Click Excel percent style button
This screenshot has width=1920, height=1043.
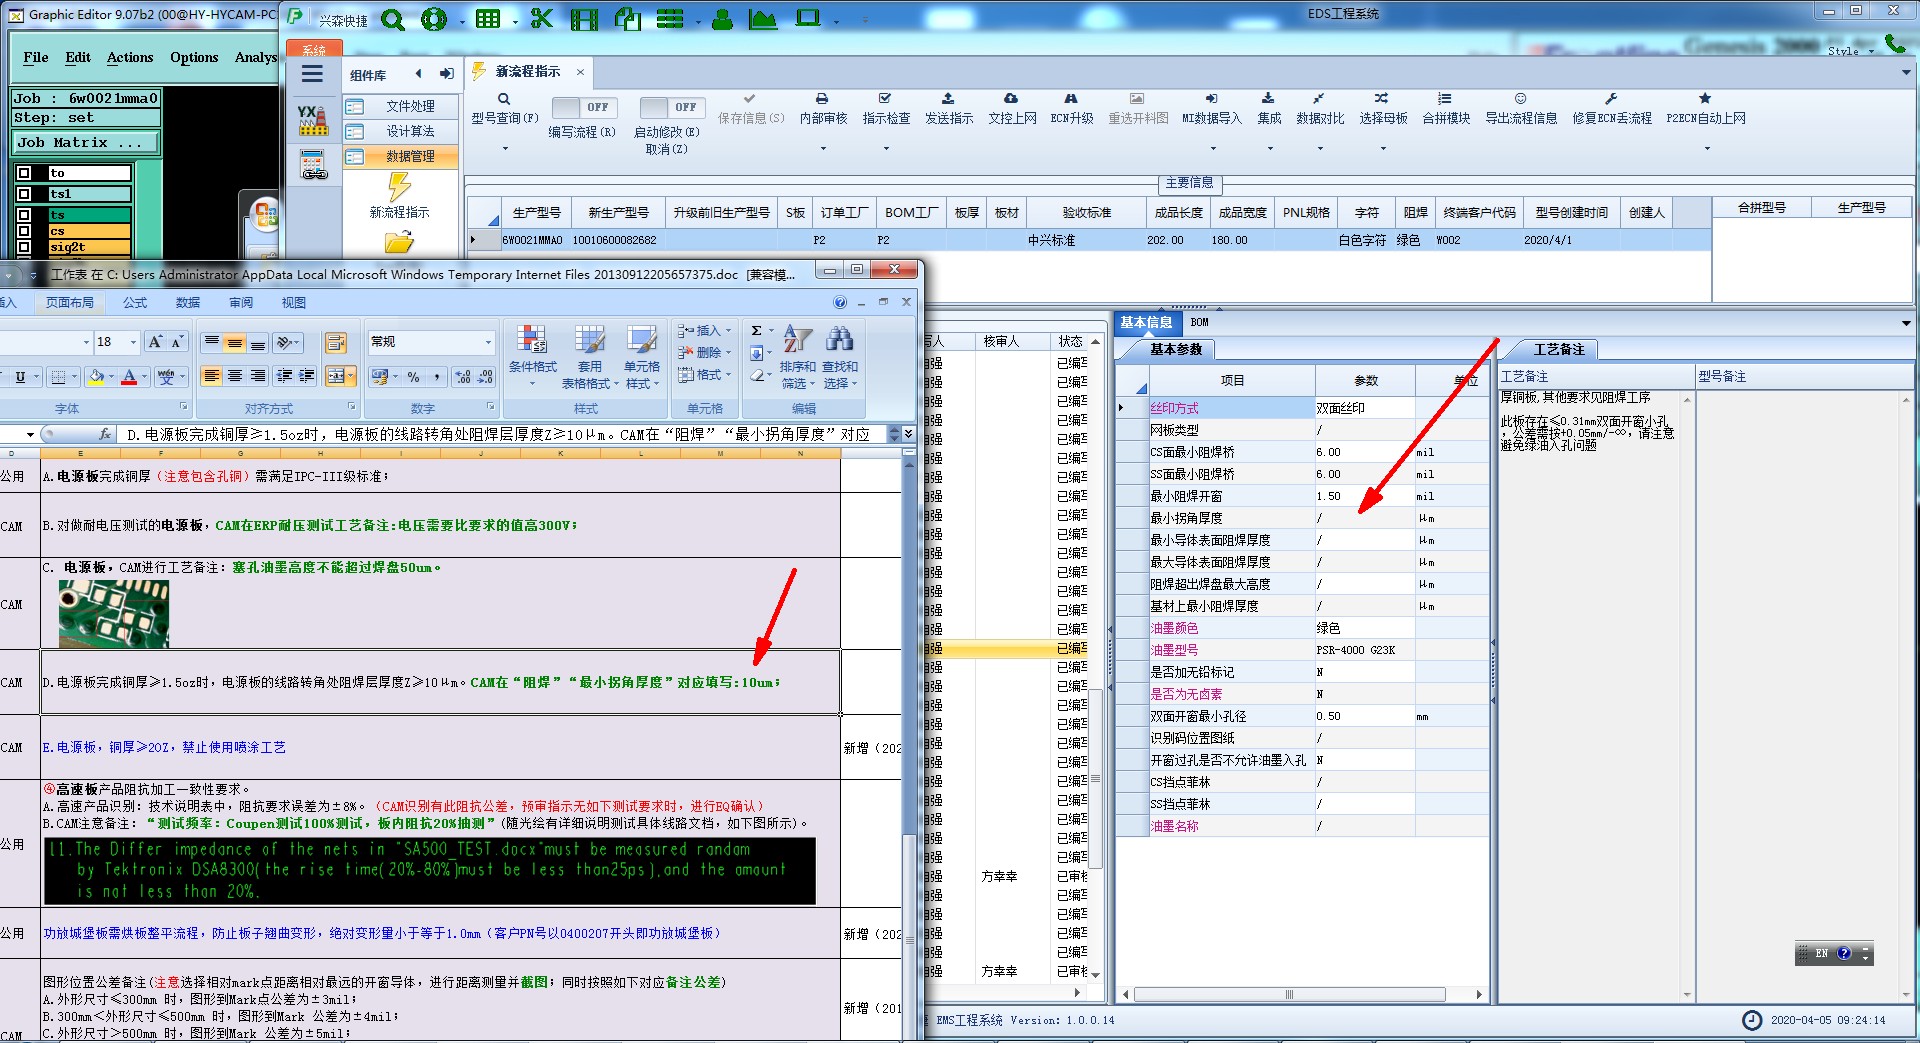pos(413,377)
